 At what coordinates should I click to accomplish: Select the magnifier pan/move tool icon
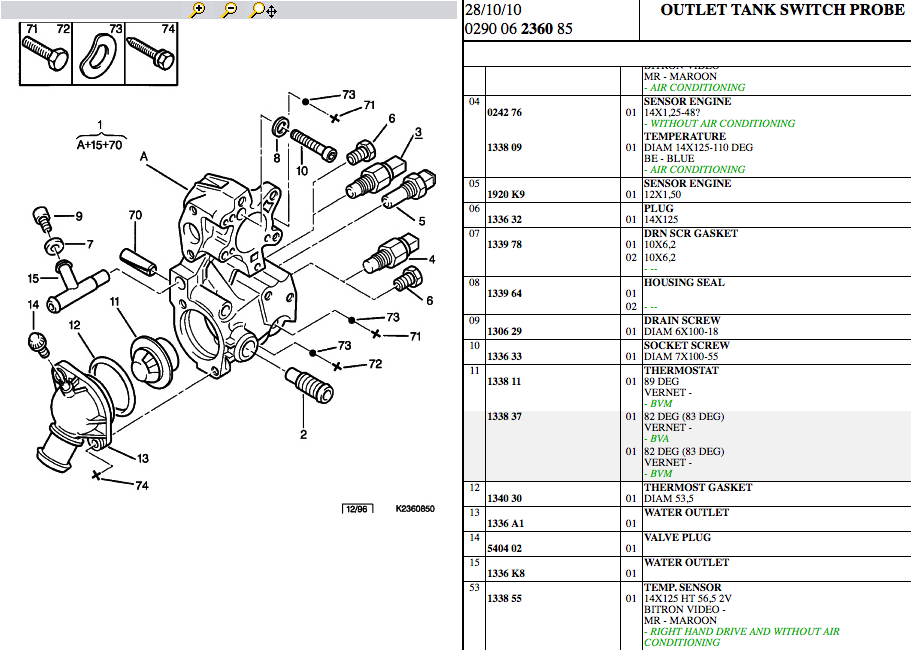[263, 10]
